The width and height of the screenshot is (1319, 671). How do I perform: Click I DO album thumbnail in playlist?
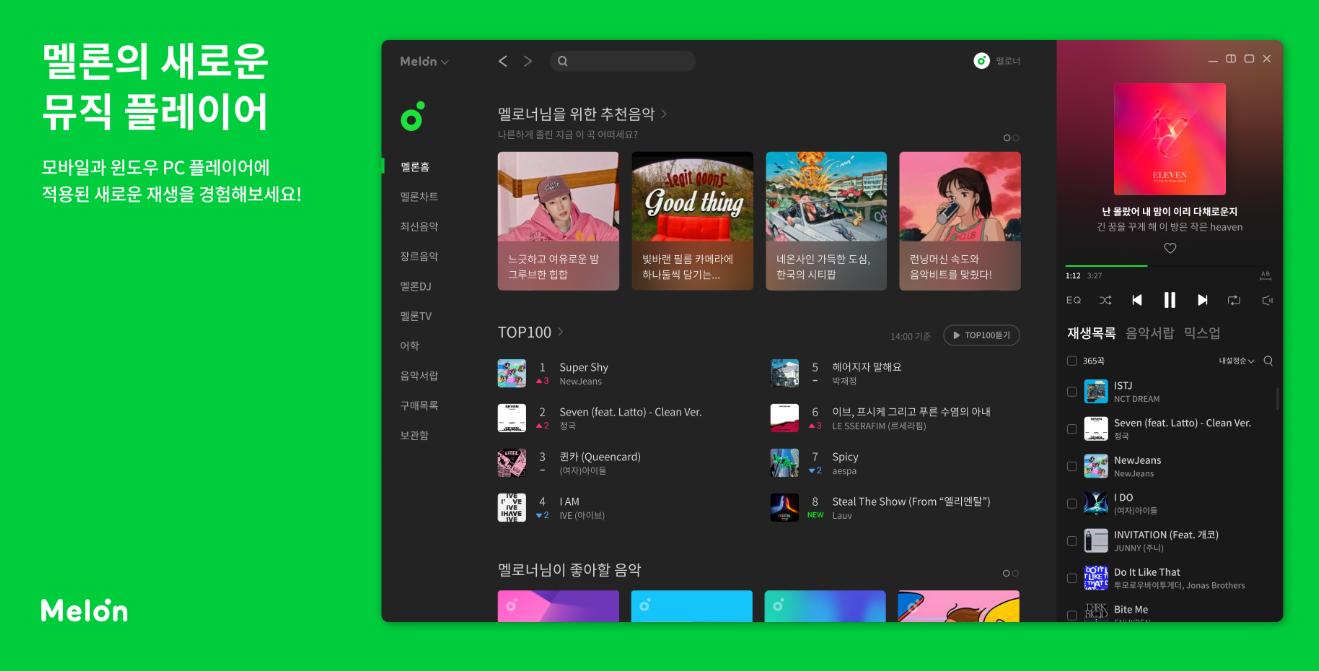1096,503
